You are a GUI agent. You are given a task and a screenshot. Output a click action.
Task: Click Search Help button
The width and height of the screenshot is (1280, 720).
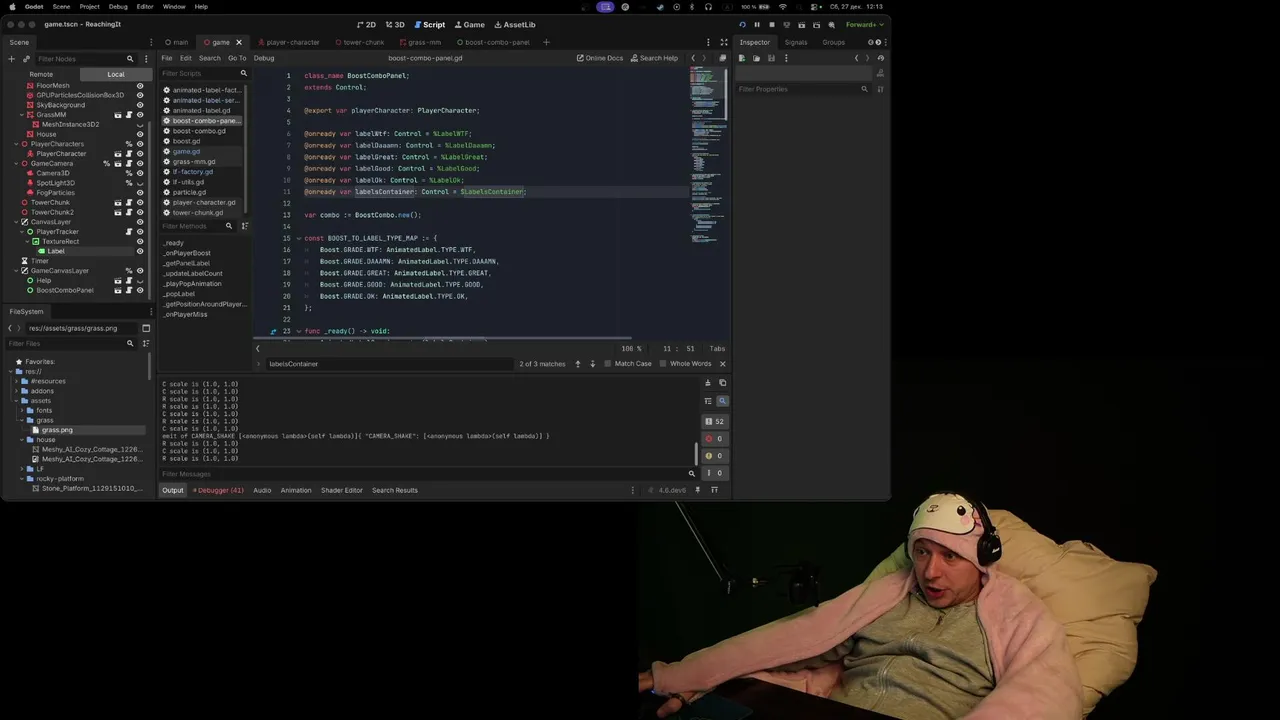[x=654, y=58]
